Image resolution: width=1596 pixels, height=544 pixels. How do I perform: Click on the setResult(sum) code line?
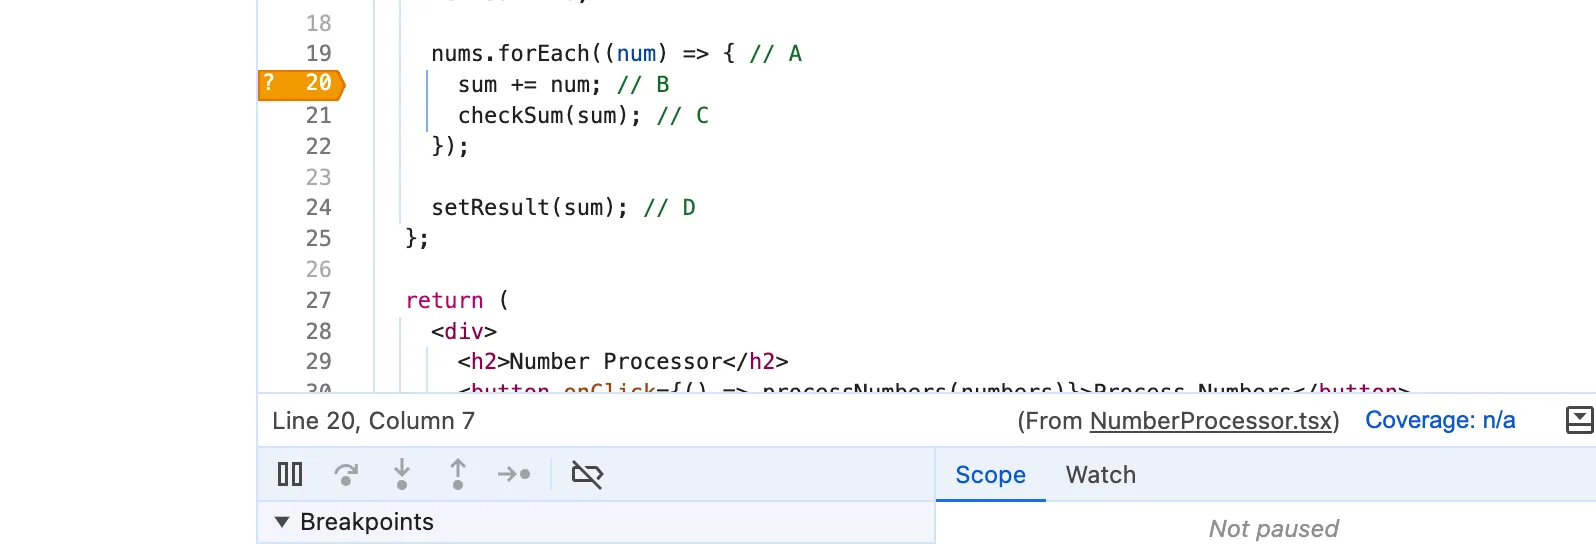pyautogui.click(x=563, y=208)
